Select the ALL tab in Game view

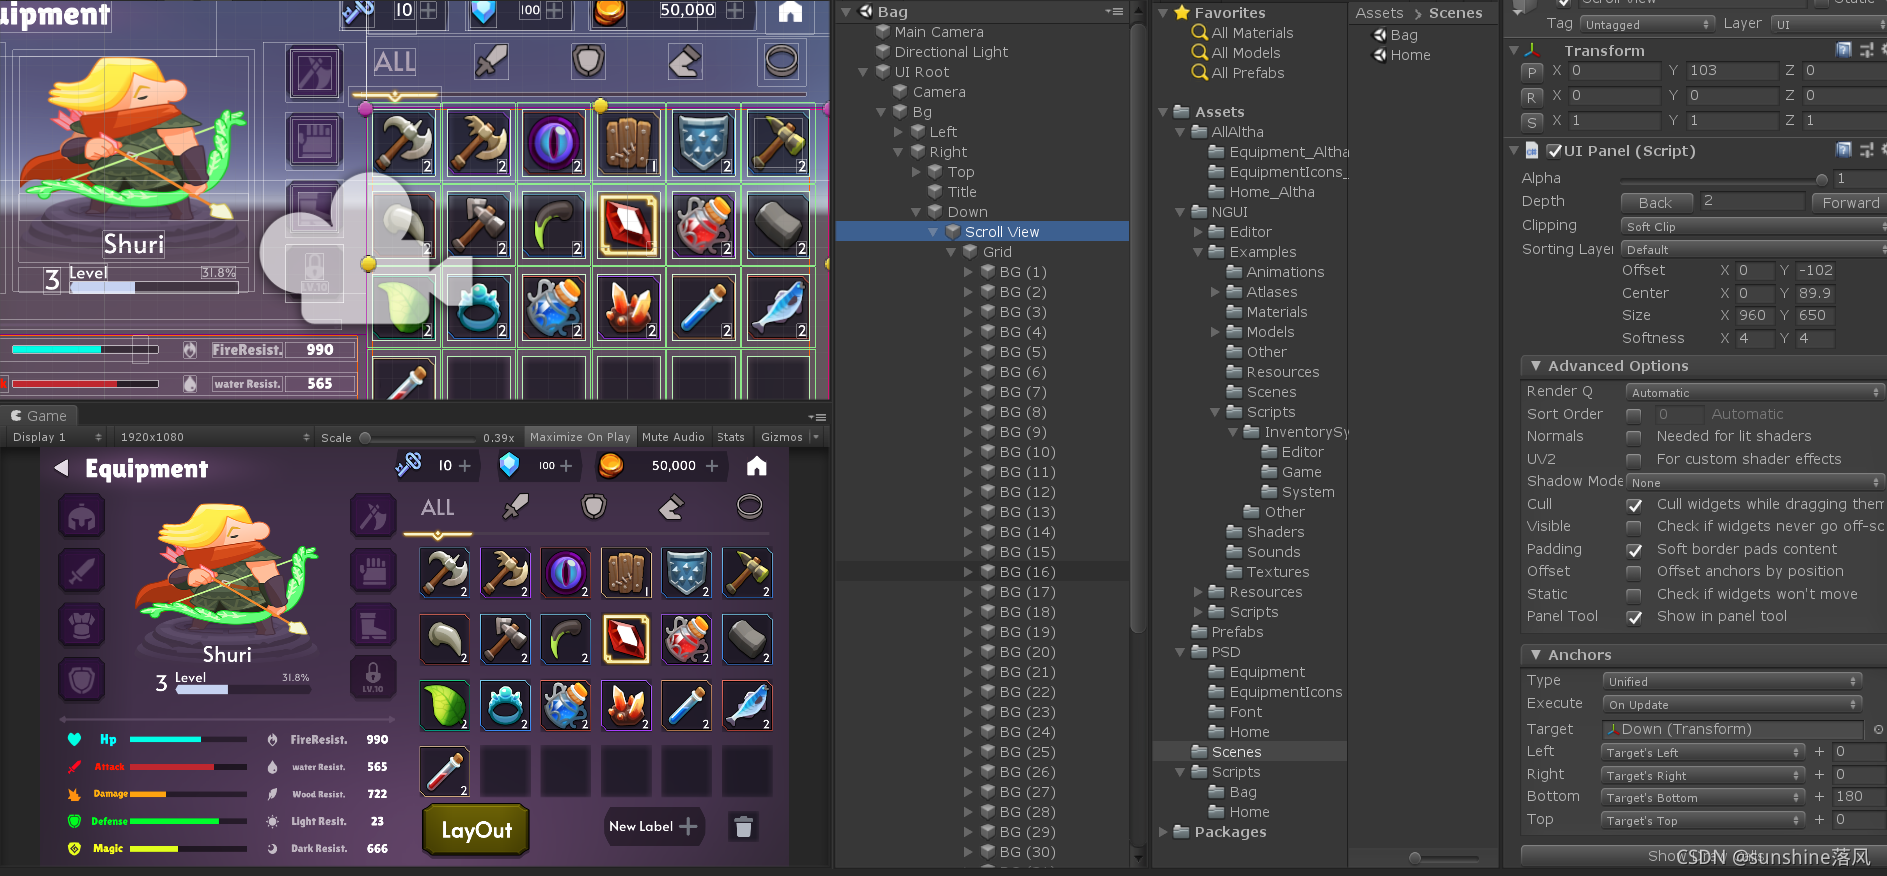click(x=437, y=507)
